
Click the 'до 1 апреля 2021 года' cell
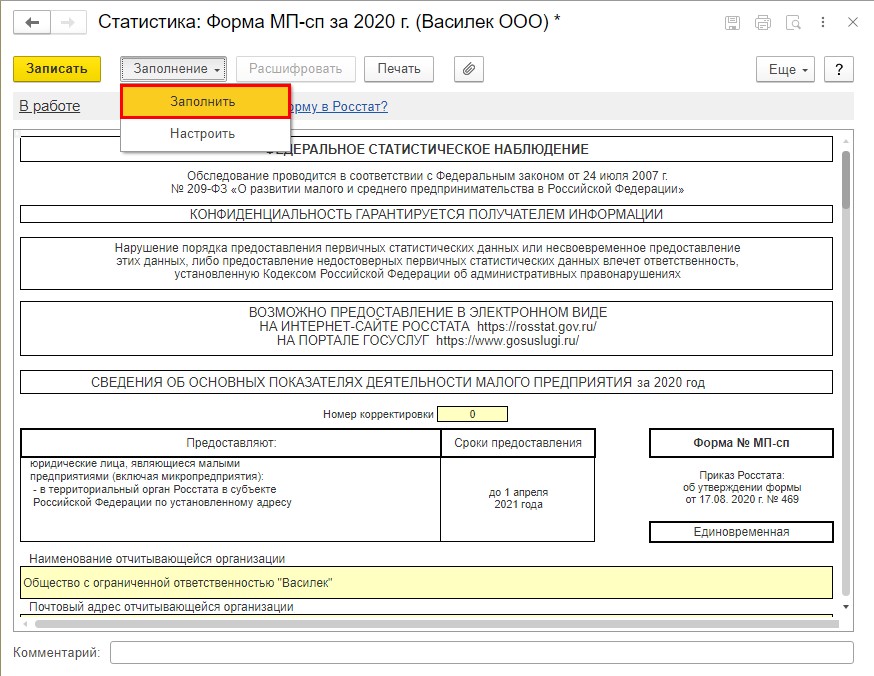518,499
